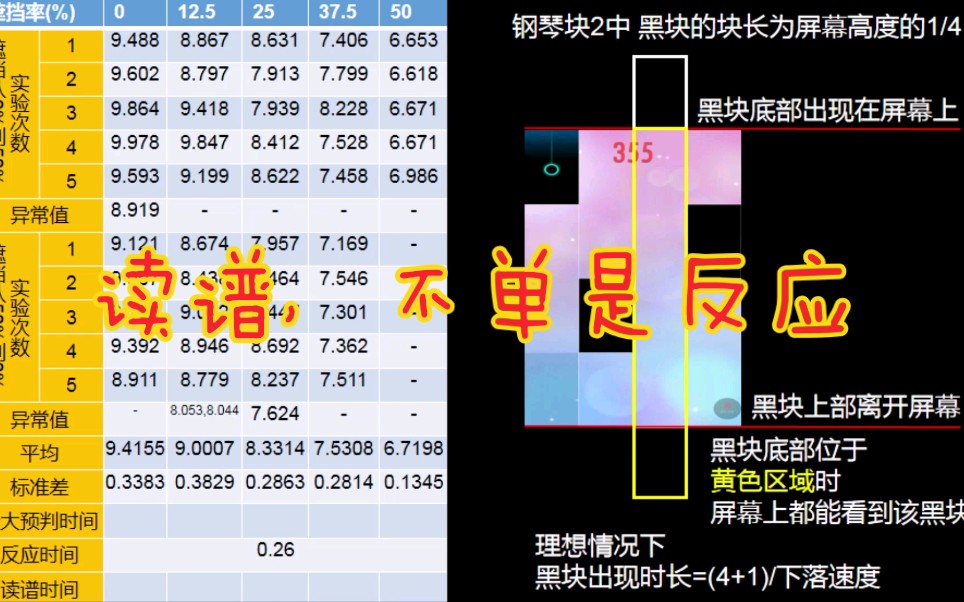This screenshot has height=602, width=964.
Task: Click the standard deviation 0.1345
Action: [413, 483]
